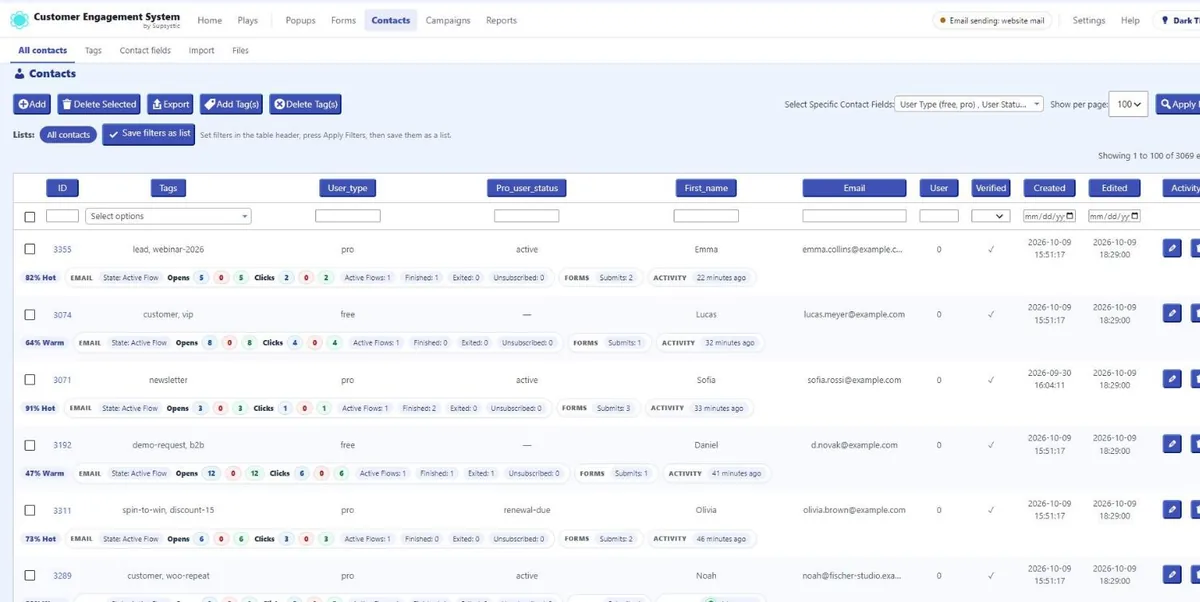Focus the First_name filter input
This screenshot has width=1200, height=602.
tap(706, 216)
